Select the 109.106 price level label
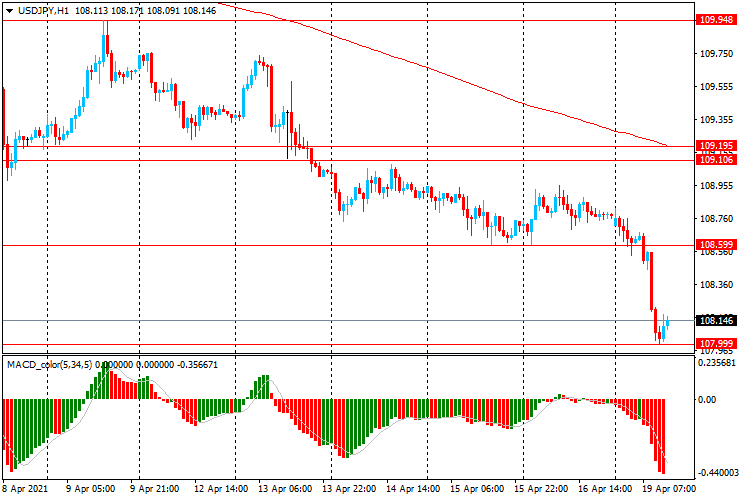 coord(716,160)
